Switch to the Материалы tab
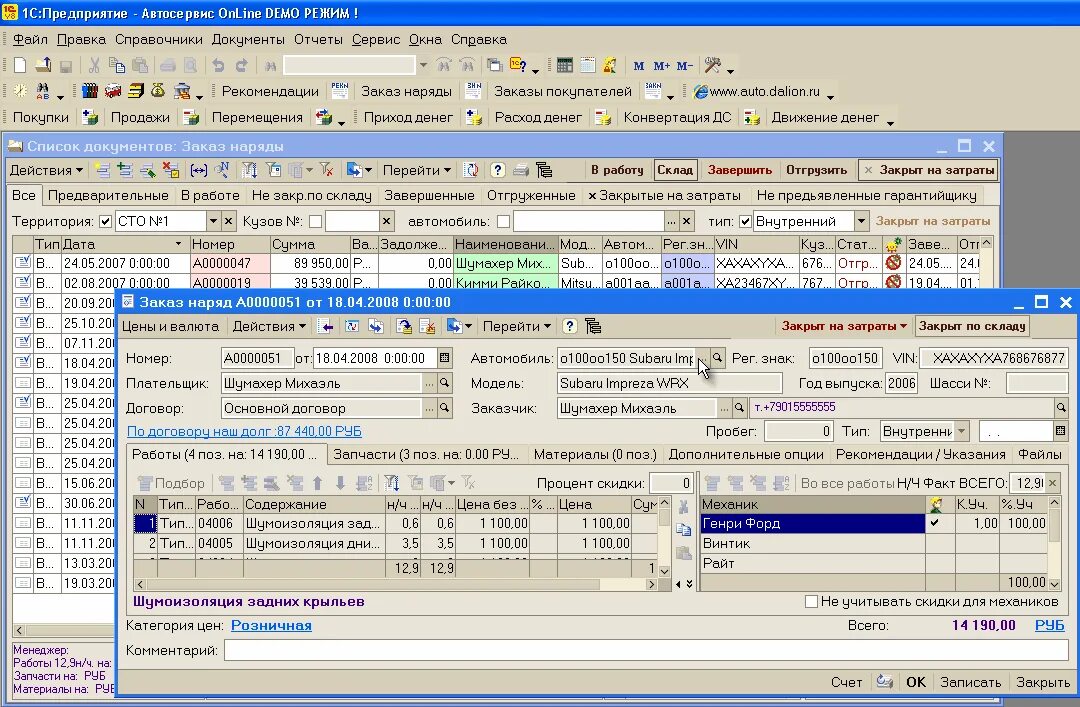Image resolution: width=1080 pixels, height=707 pixels. click(595, 454)
